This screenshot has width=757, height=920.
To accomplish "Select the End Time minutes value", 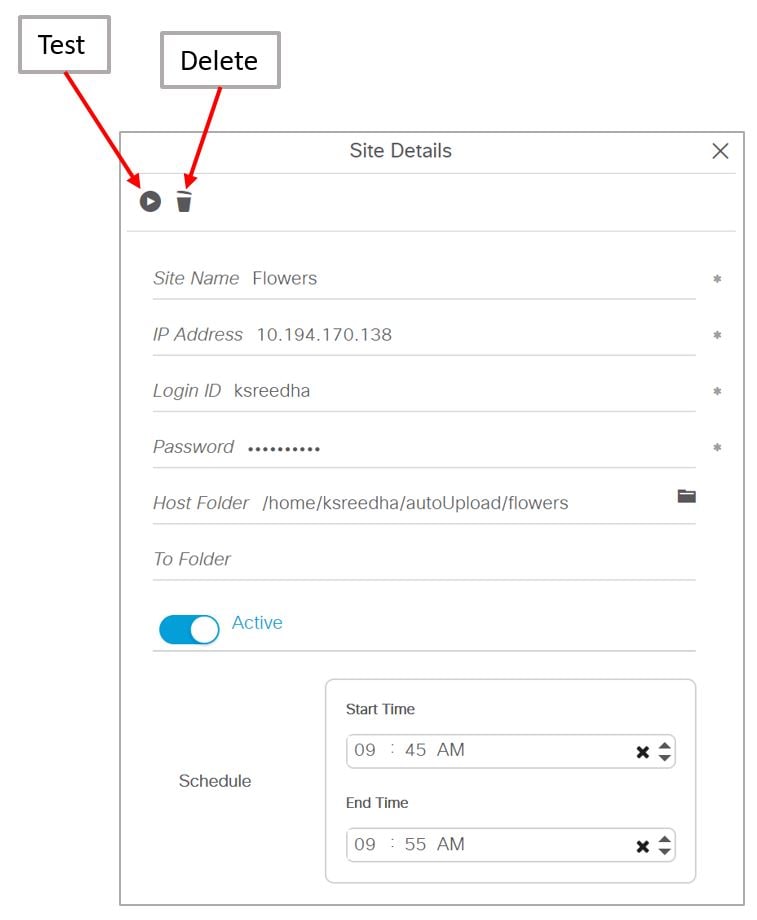I will pyautogui.click(x=416, y=844).
